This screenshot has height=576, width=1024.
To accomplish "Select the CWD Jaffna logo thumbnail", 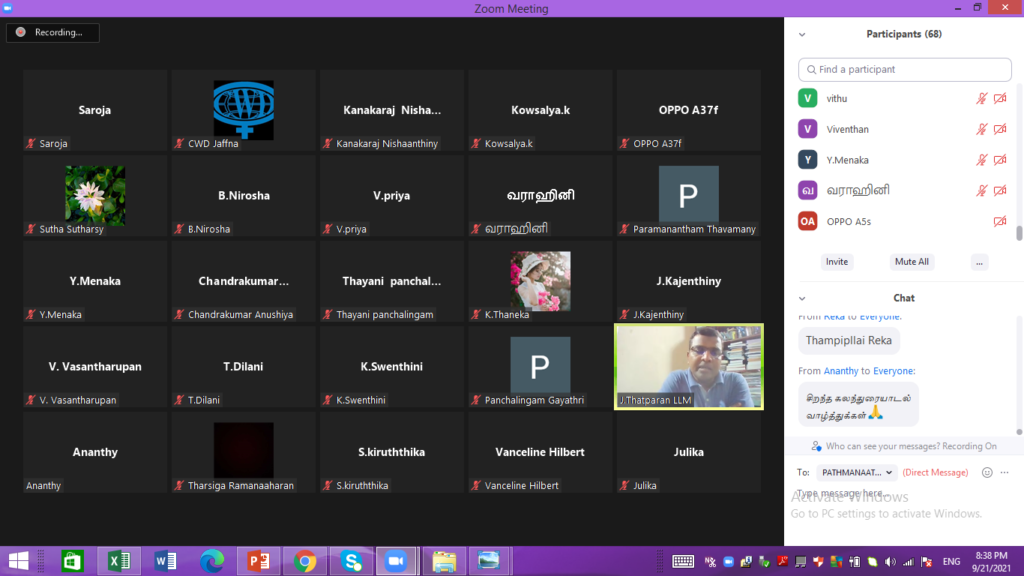I will (244, 110).
